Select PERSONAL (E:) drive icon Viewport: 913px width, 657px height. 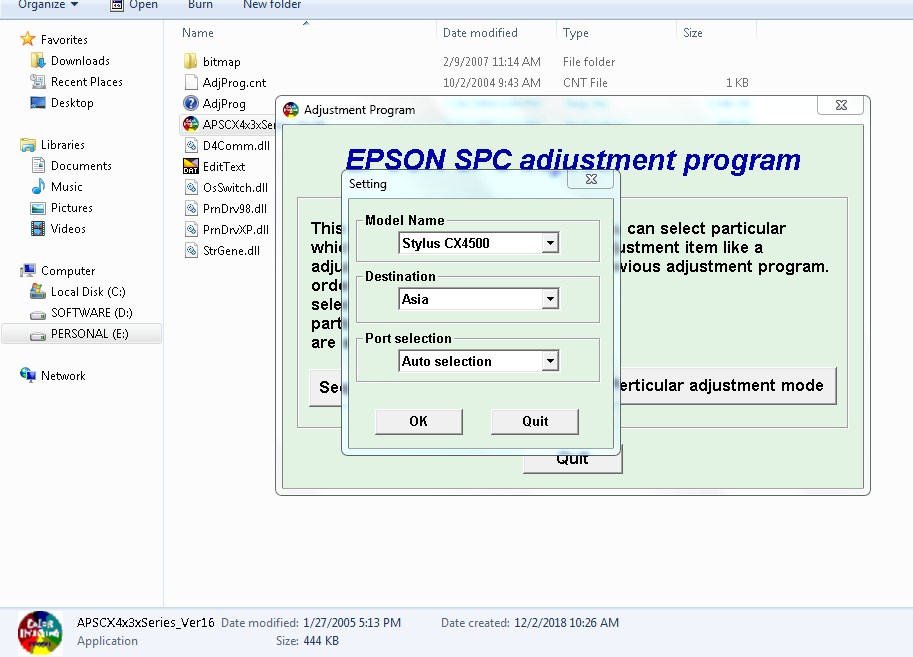coord(38,335)
